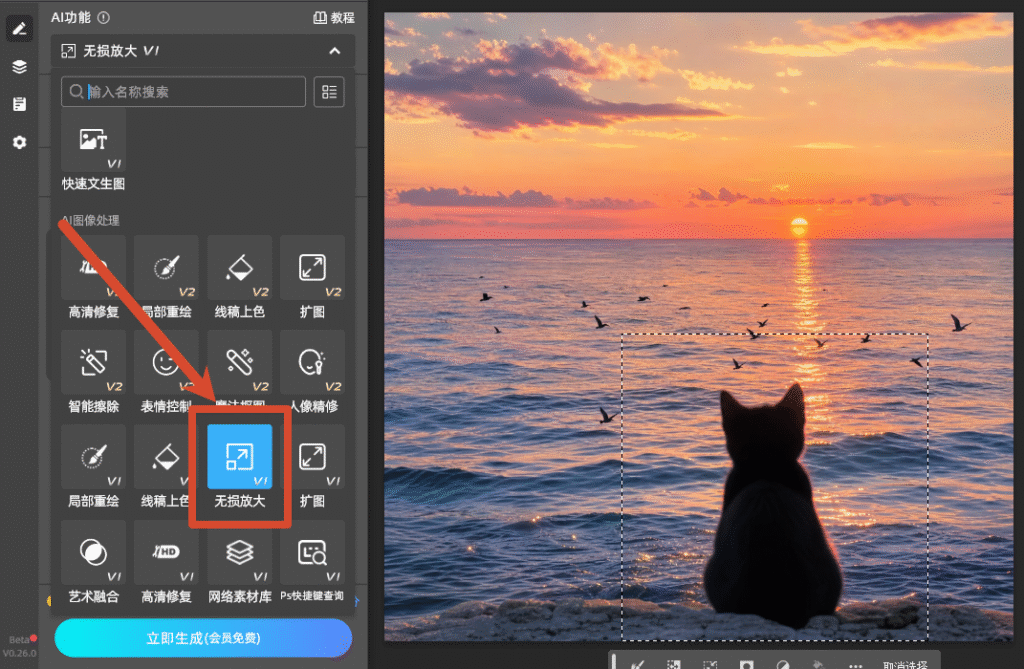The width and height of the screenshot is (1024, 669).
Task: Select the 局部重绘 V1 tool
Action: pos(93,467)
